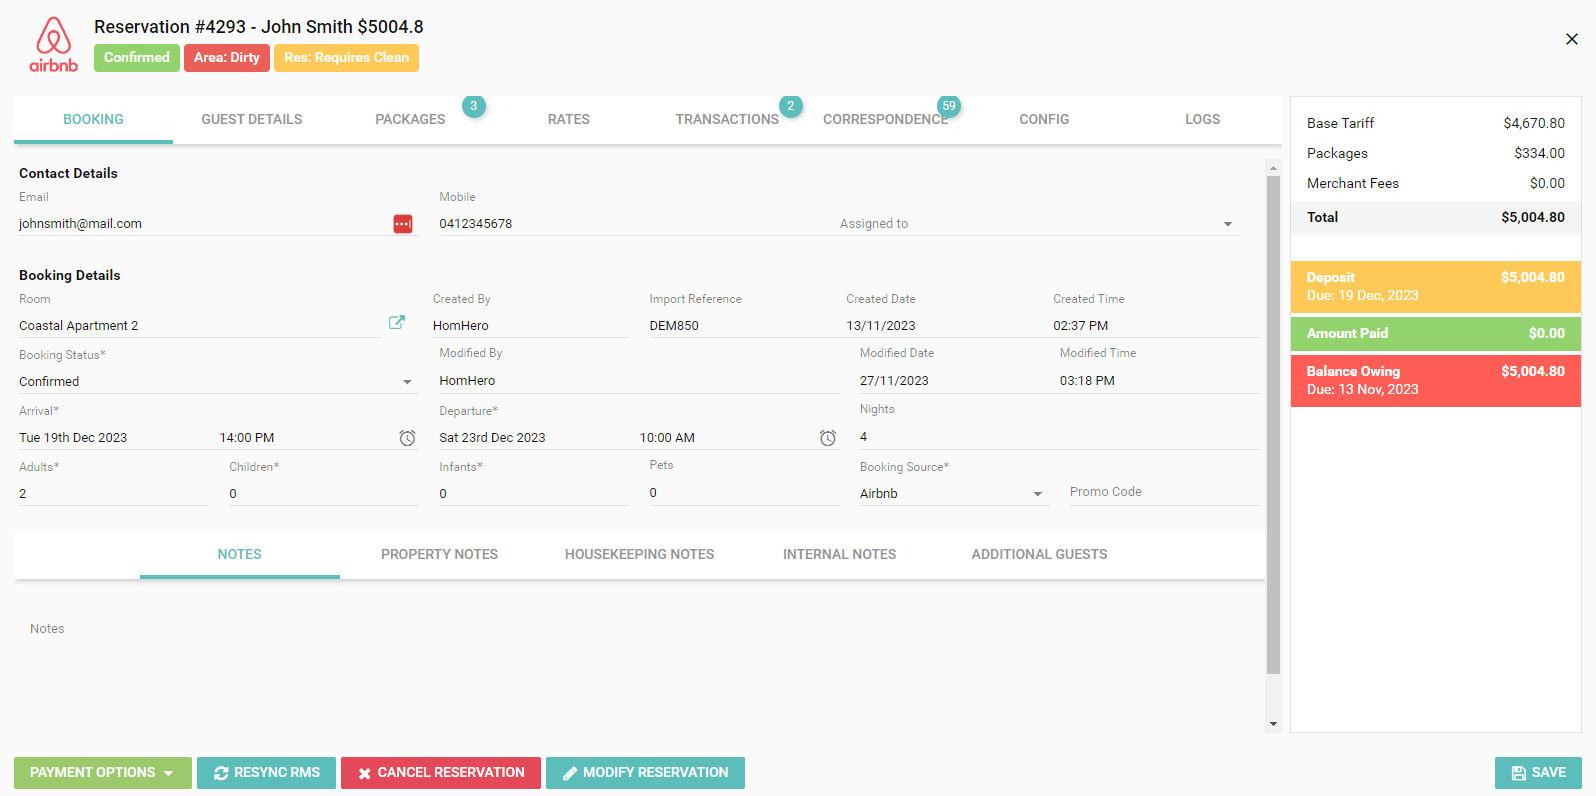Image resolution: width=1596 pixels, height=796 pixels.
Task: Open the Housekeeping Notes tab
Action: tap(639, 554)
